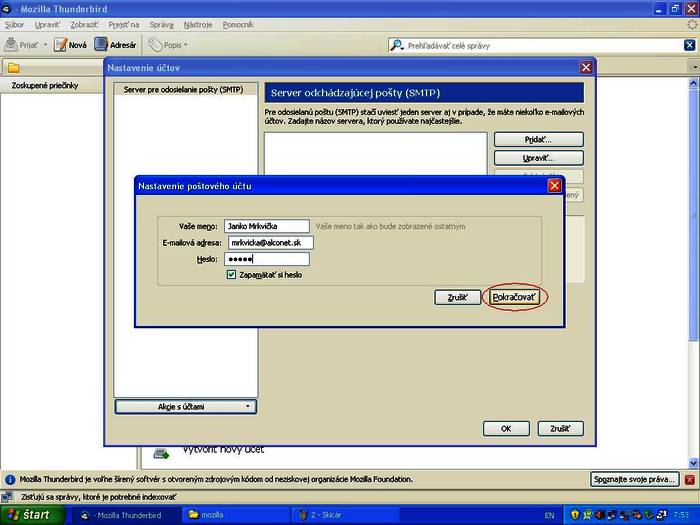Click the status bar network icon
This screenshot has height=525, width=700.
pos(7,496)
